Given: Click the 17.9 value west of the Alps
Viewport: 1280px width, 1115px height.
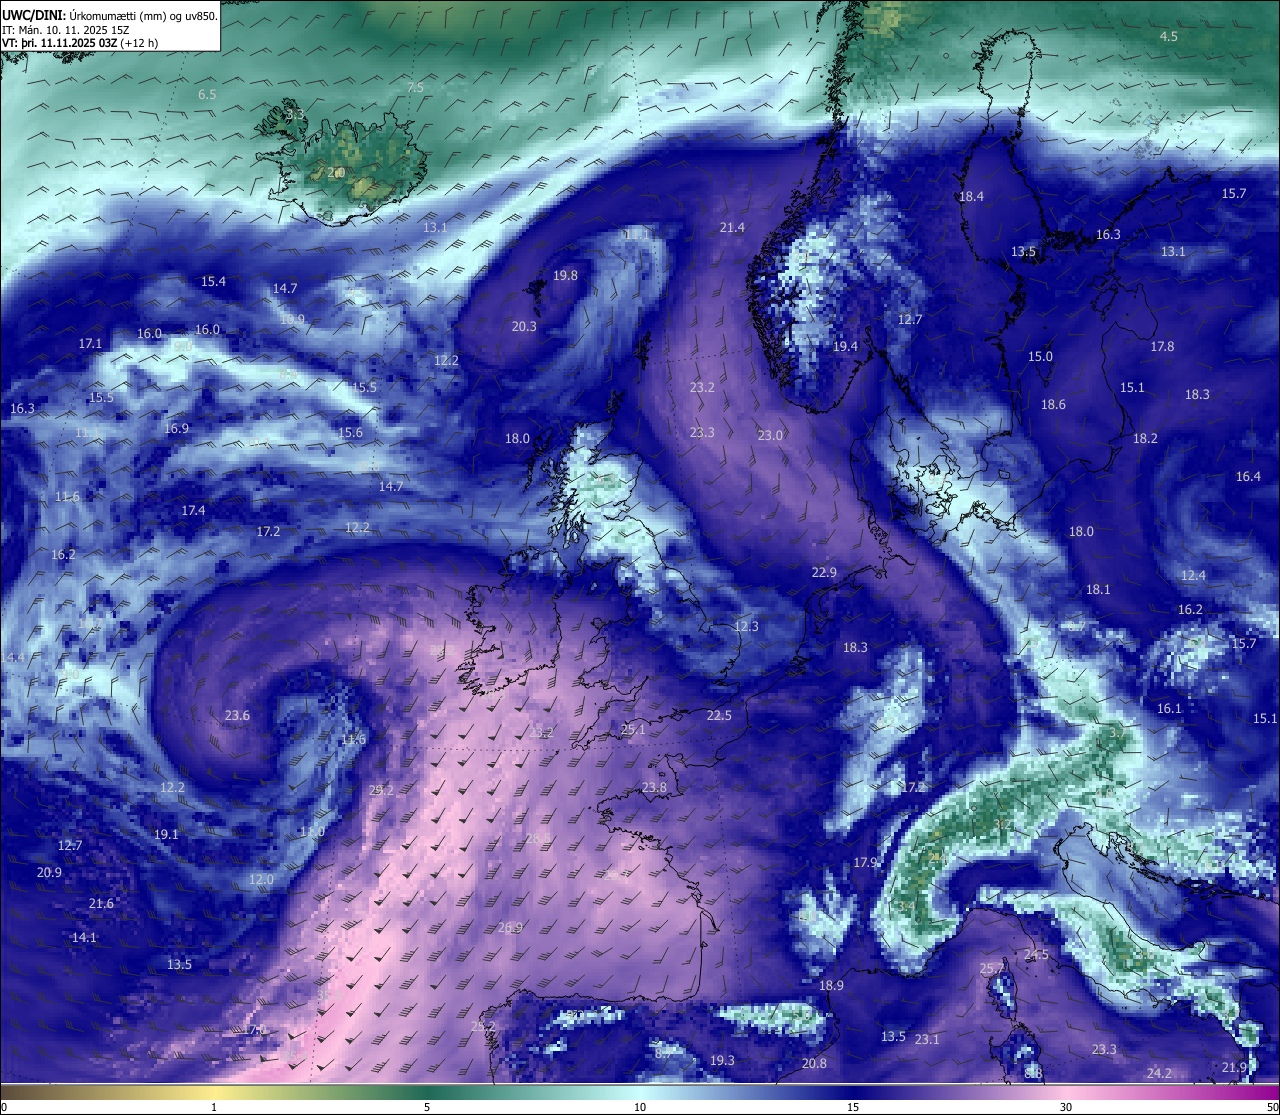Looking at the screenshot, I should (x=865, y=863).
